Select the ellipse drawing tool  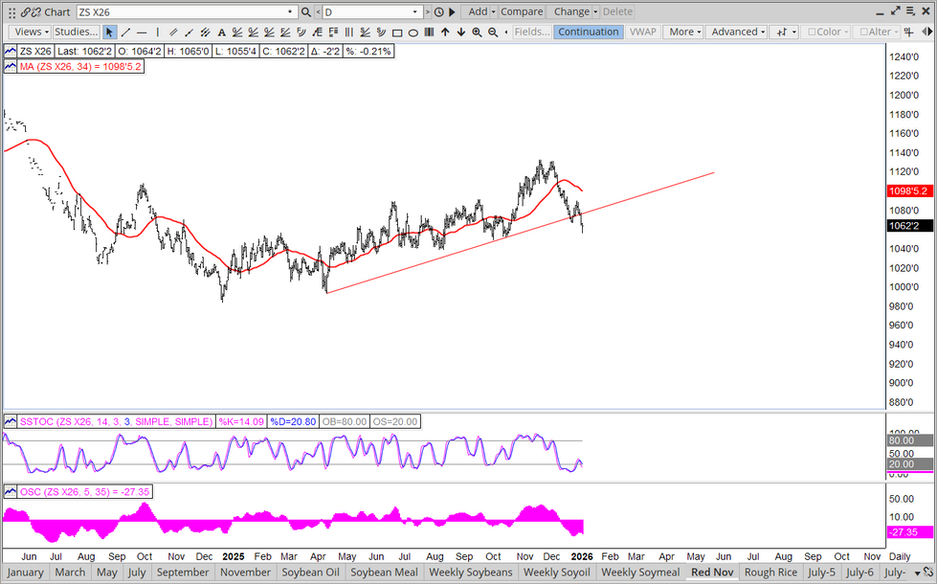click(x=413, y=33)
